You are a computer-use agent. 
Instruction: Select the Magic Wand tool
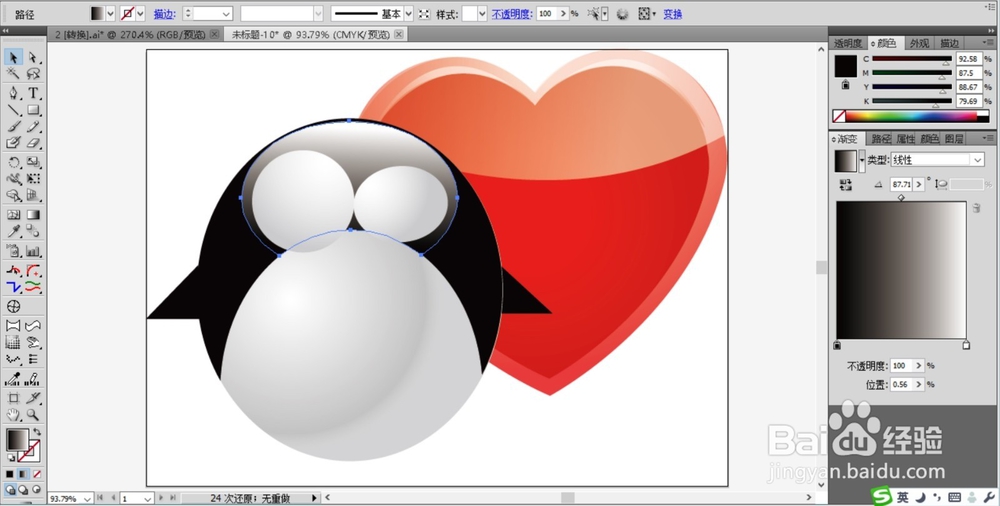(x=13, y=74)
